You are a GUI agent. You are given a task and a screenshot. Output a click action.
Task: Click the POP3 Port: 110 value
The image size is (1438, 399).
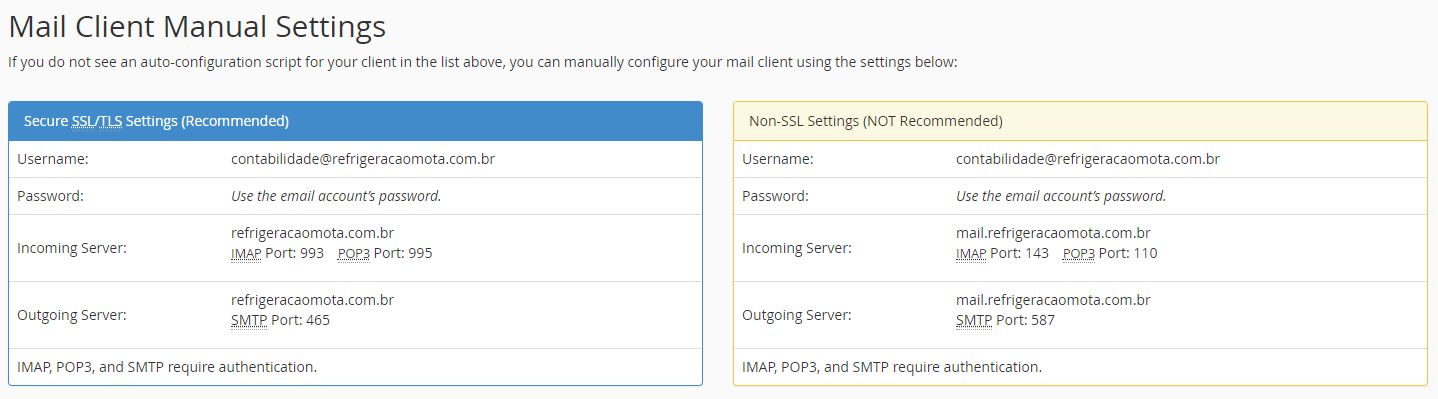pos(1110,253)
